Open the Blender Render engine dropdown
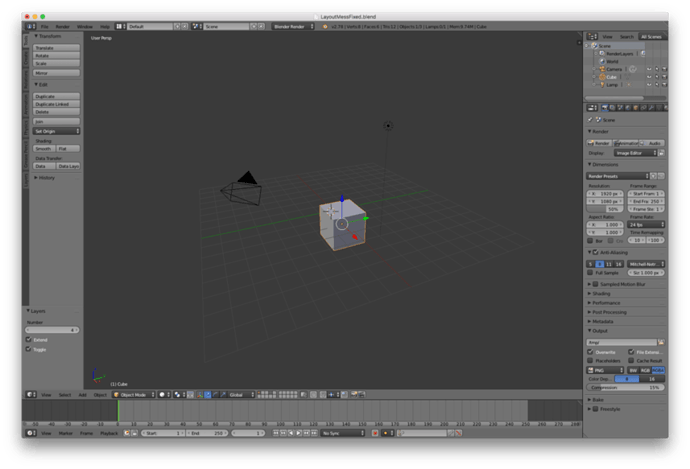The image size is (690, 469). point(293,26)
